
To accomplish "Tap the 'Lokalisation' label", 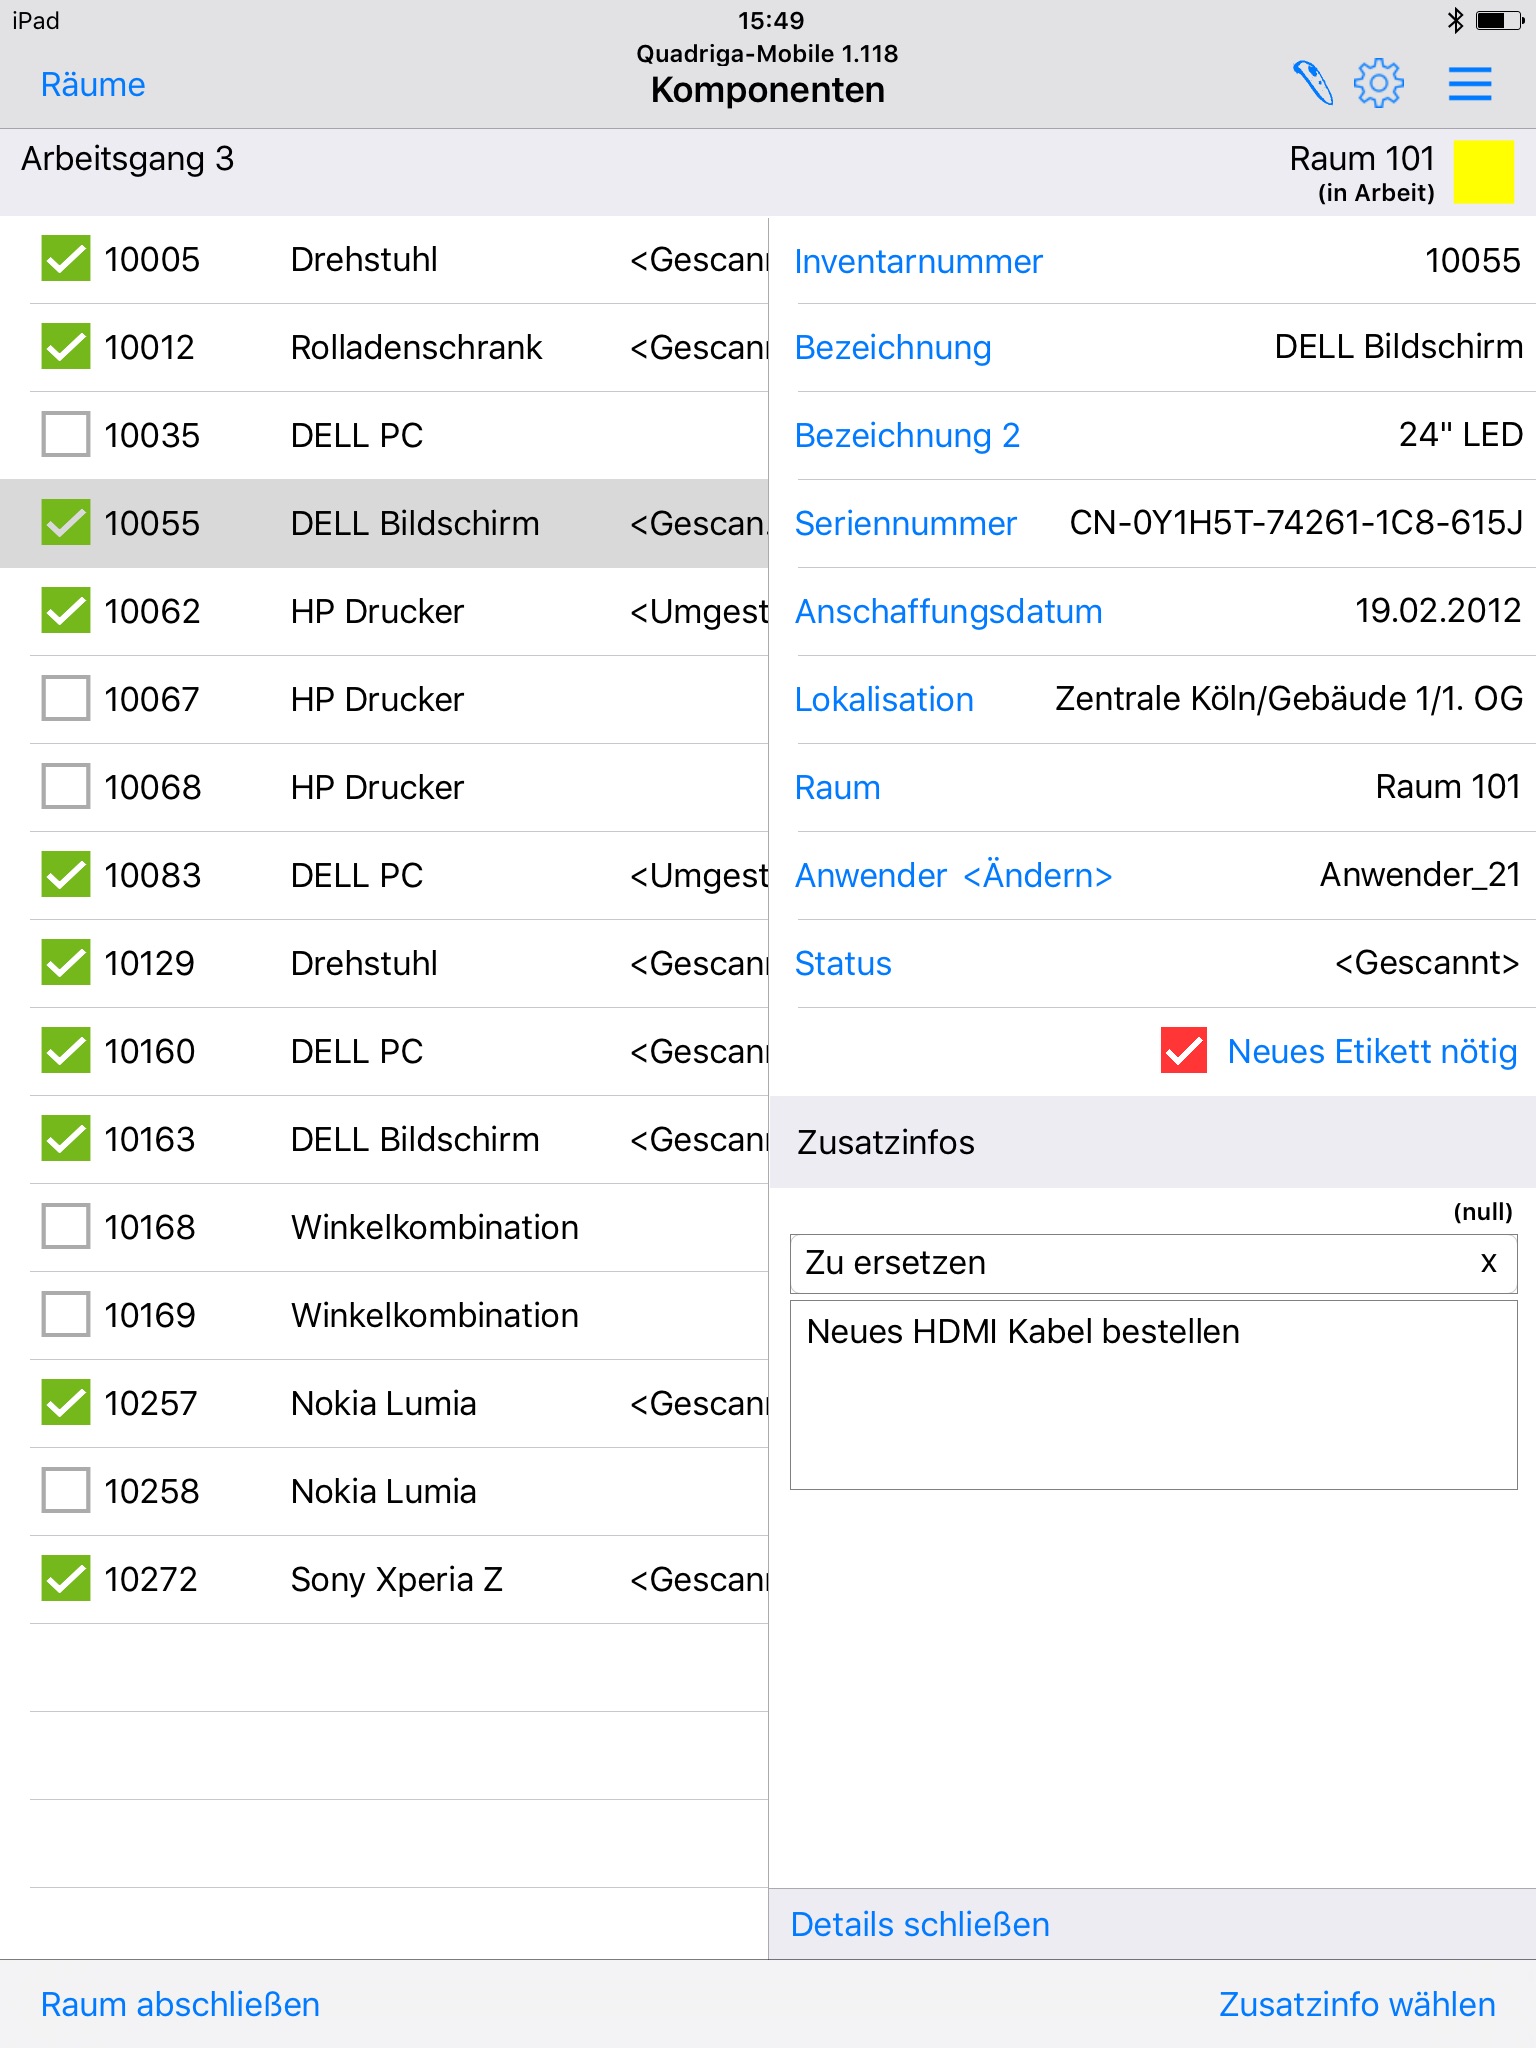I will 884,699.
